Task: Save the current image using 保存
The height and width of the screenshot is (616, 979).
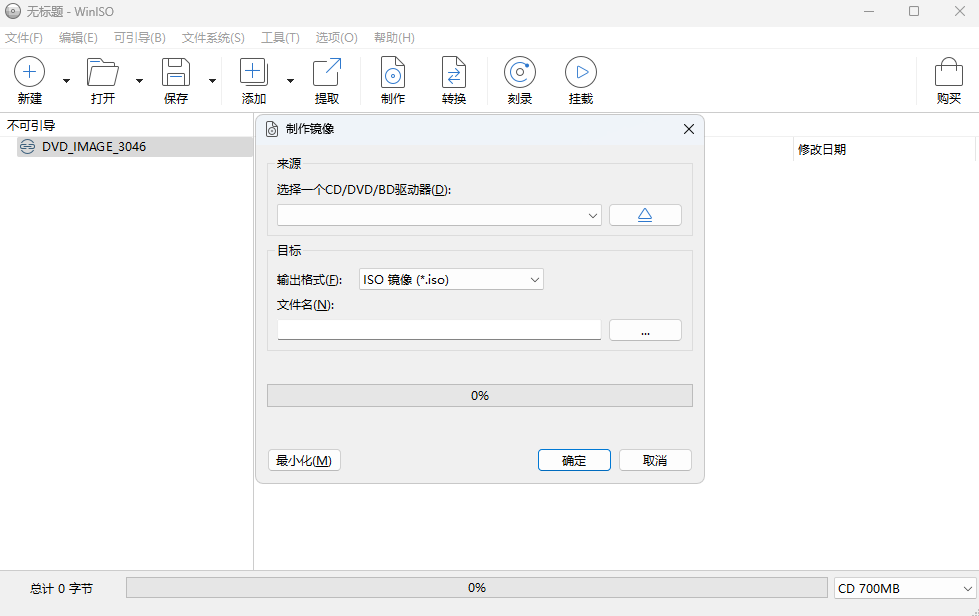Action: (176, 79)
